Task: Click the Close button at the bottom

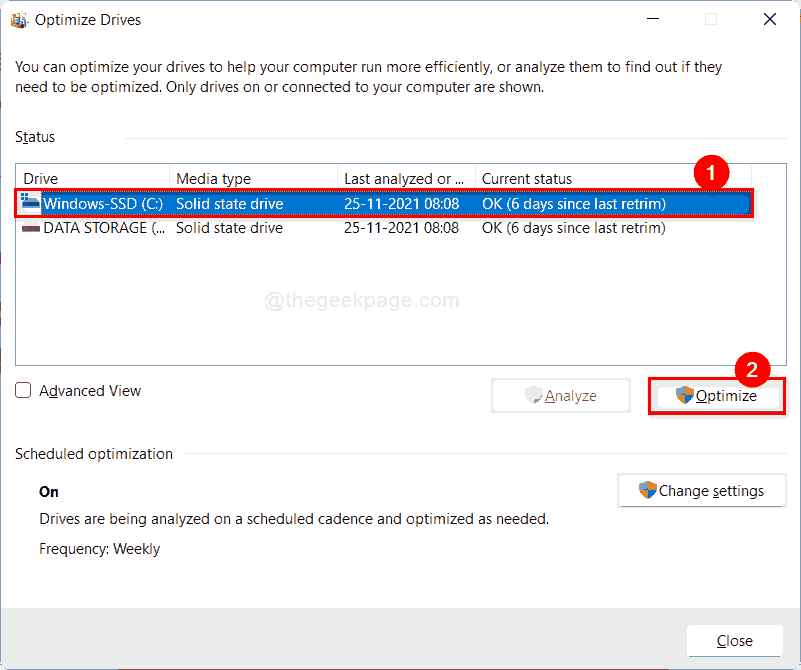Action: 734,640
